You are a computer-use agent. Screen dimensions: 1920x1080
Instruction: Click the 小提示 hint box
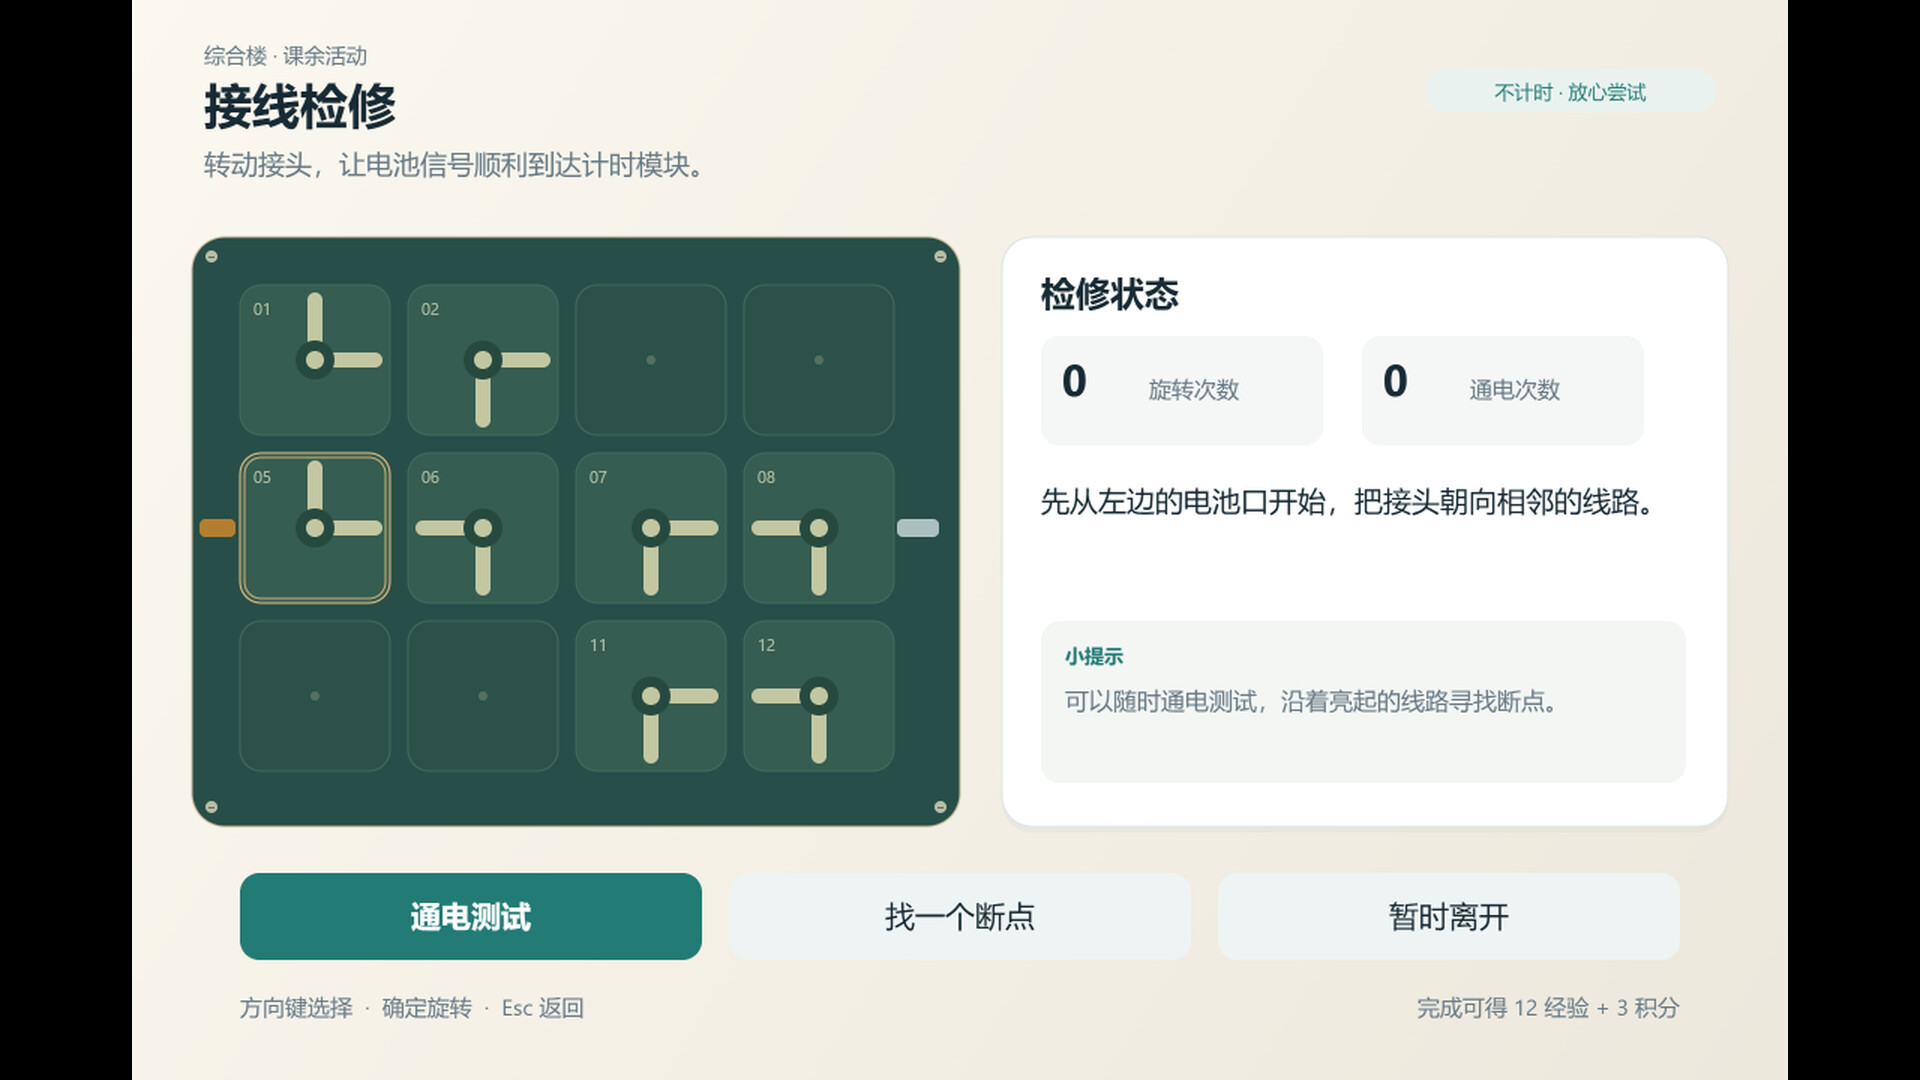[1363, 701]
